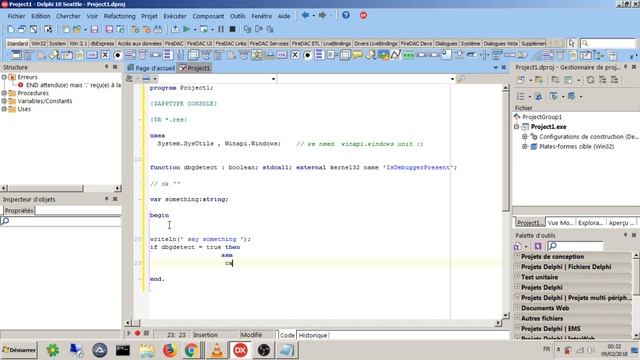Click Démarrer start button

(x=19, y=350)
